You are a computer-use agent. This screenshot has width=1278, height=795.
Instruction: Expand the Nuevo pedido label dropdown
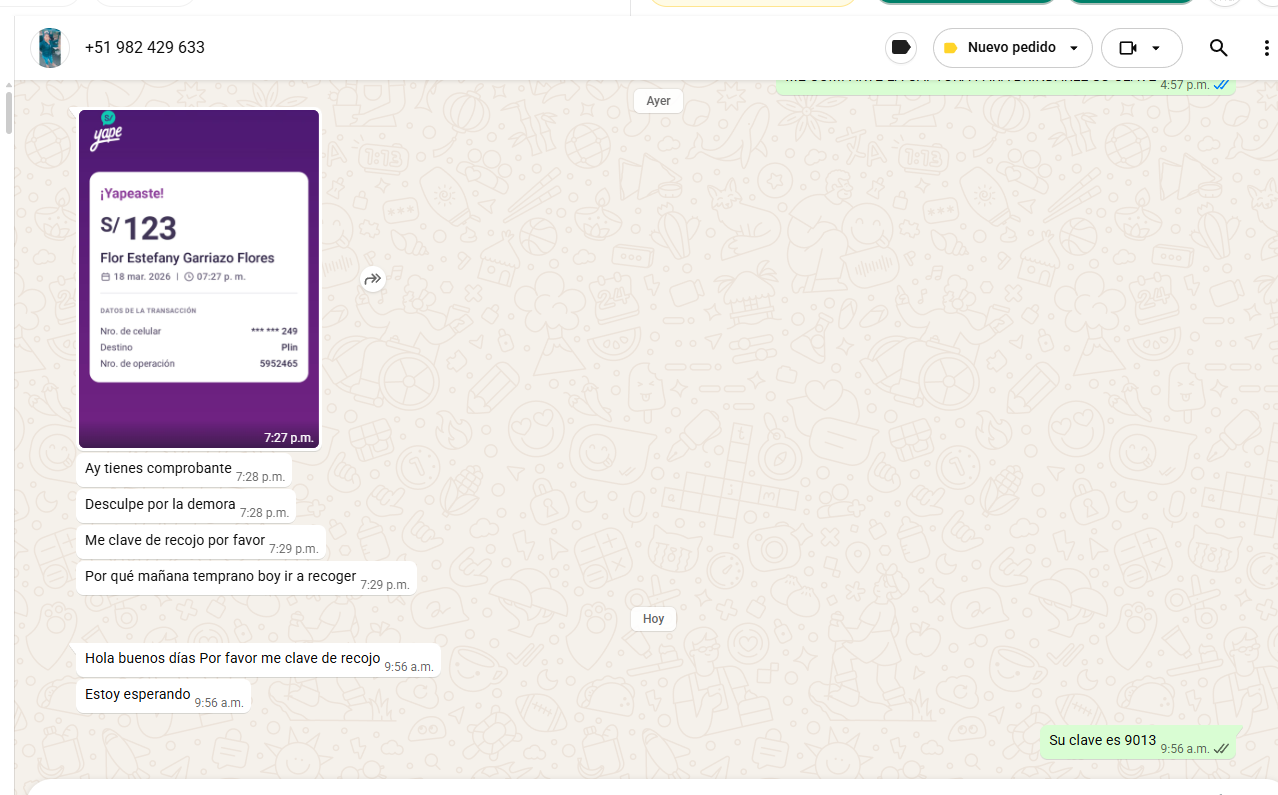[1074, 48]
